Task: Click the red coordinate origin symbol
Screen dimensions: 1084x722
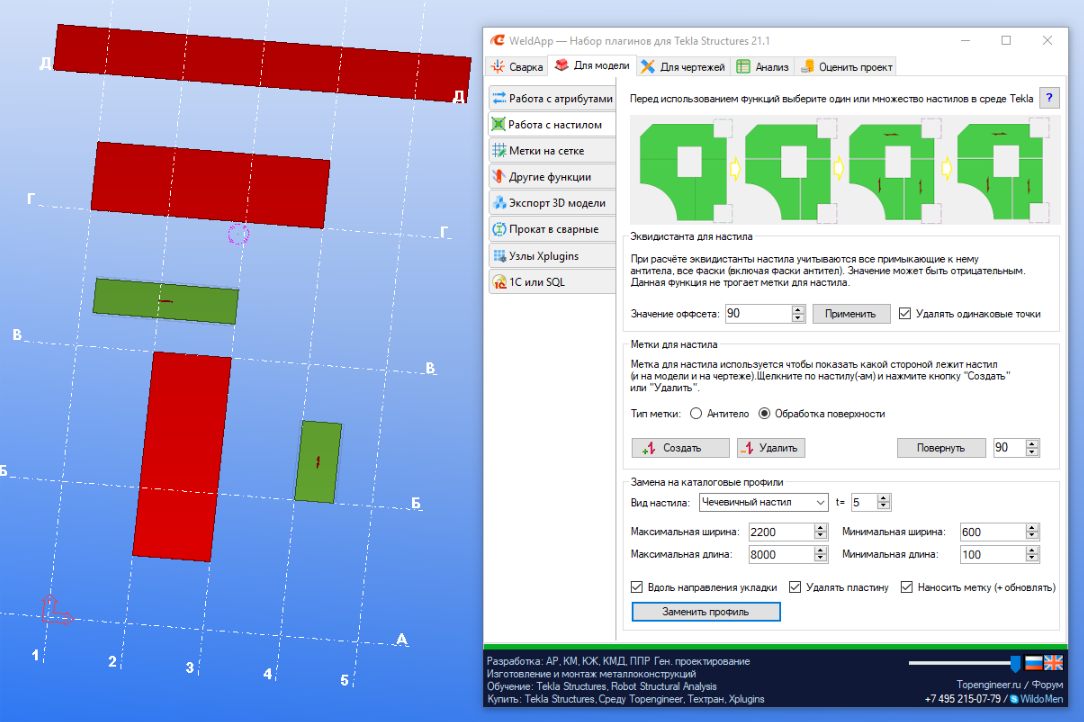Action: [56, 610]
